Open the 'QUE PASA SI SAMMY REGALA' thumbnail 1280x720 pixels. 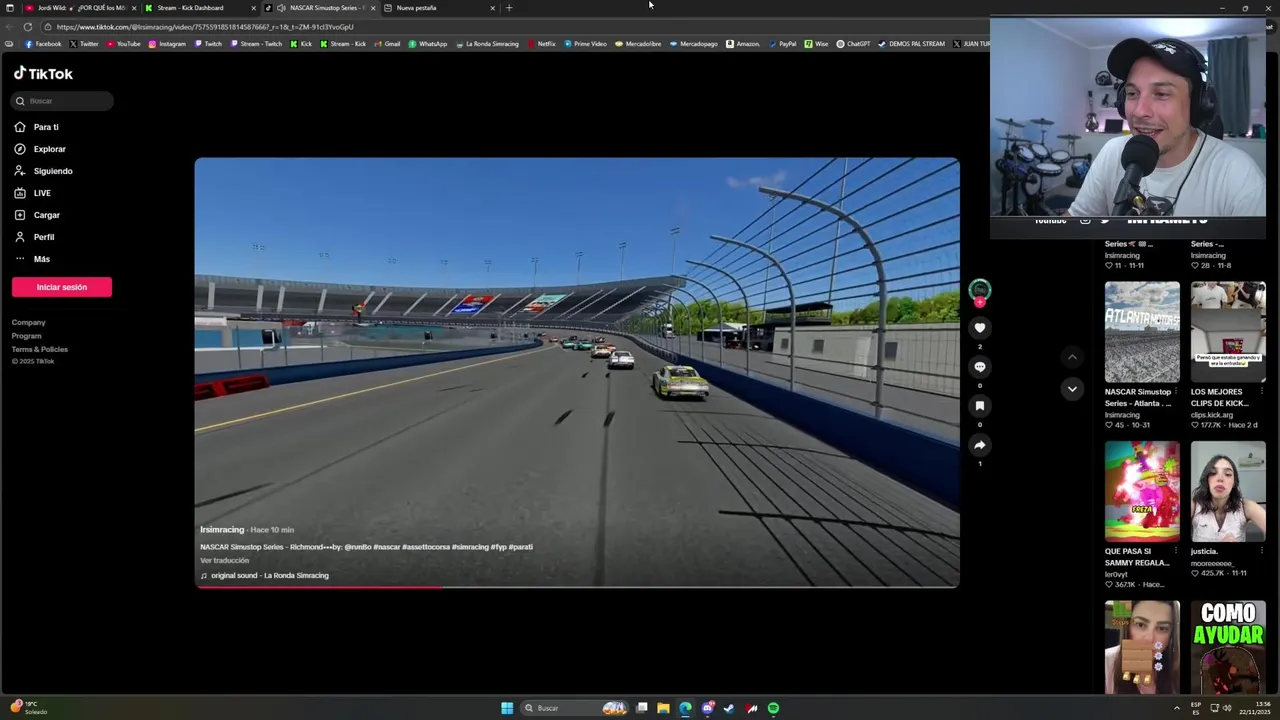1142,491
